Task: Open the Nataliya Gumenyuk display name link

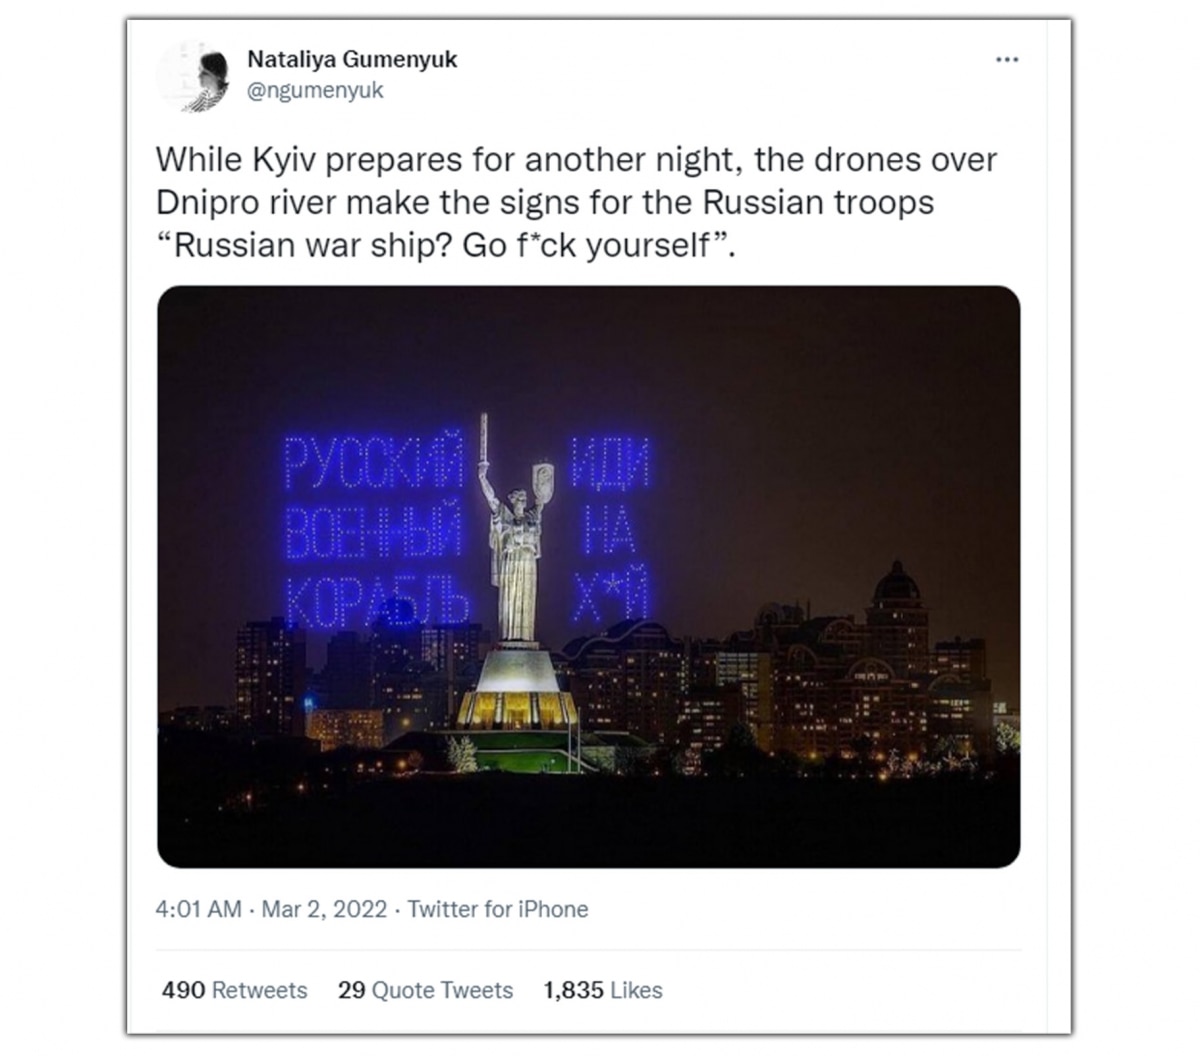Action: click(x=352, y=59)
